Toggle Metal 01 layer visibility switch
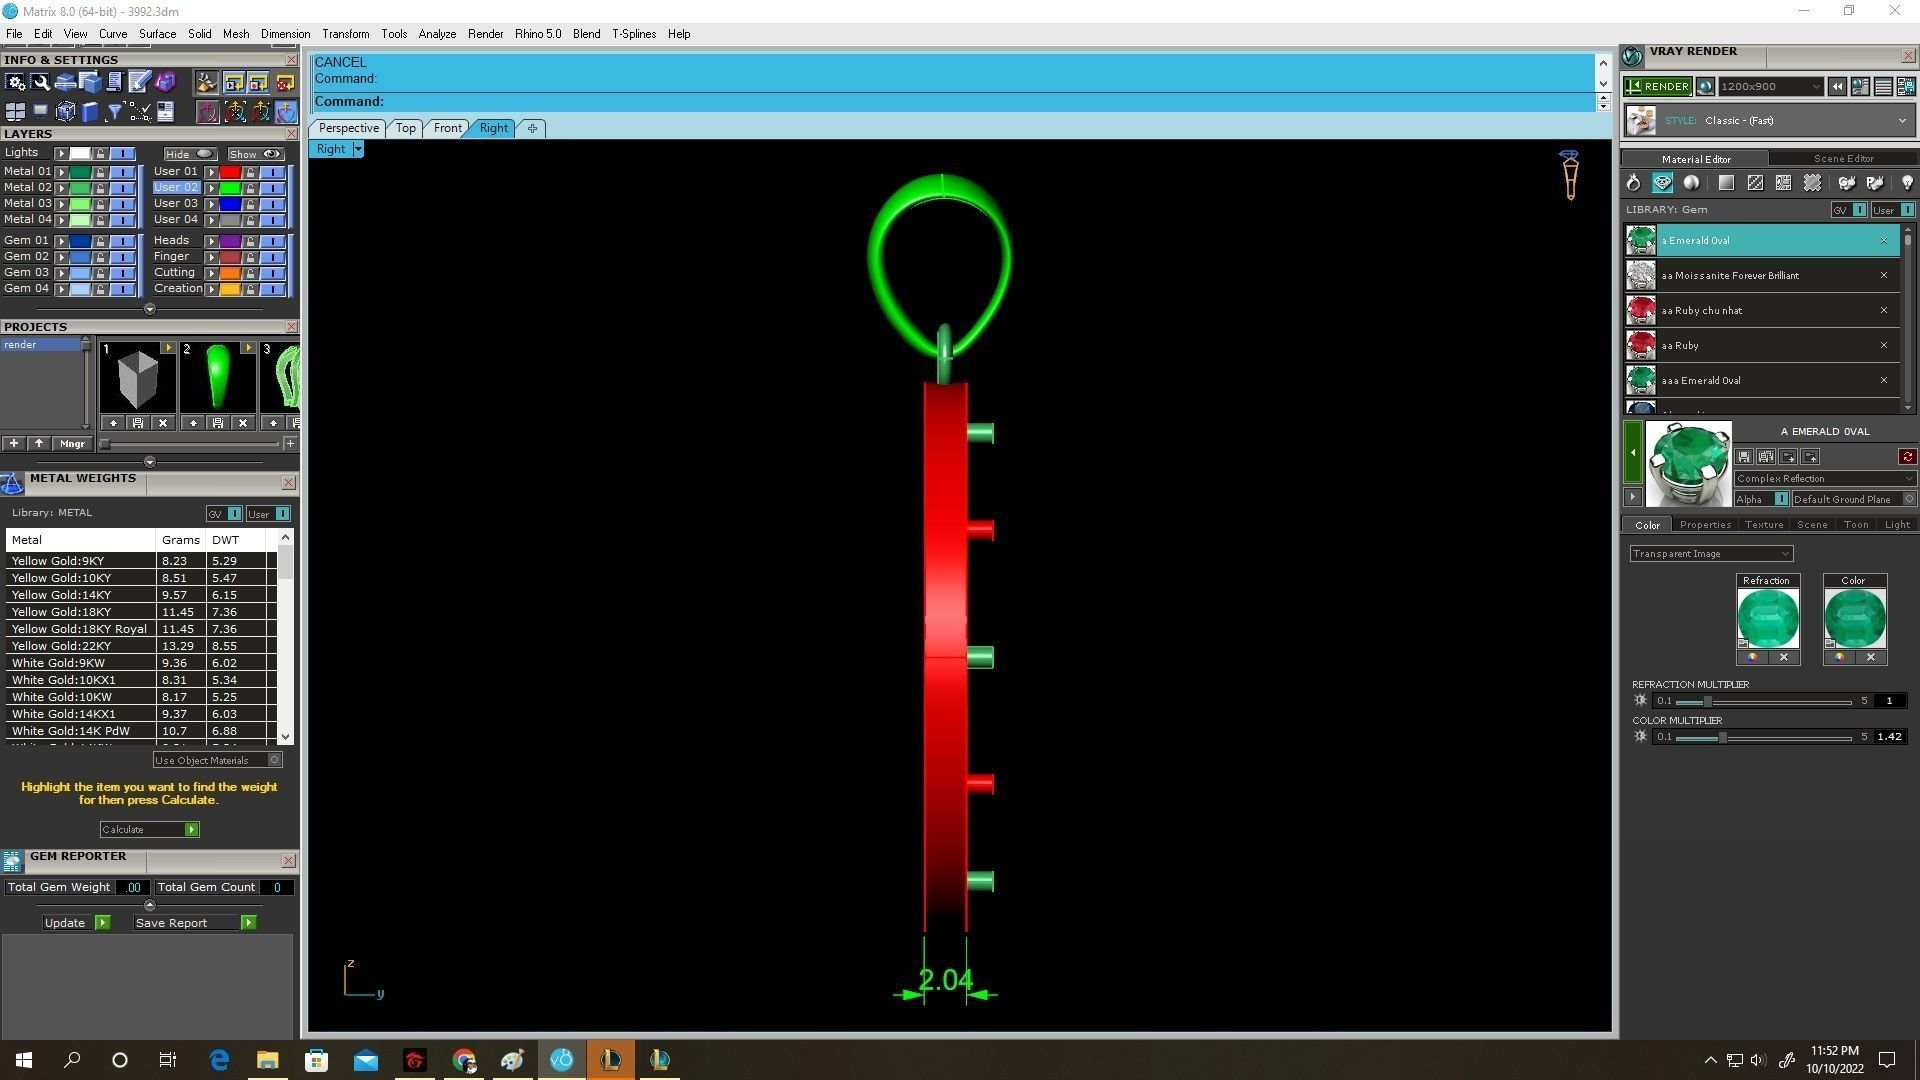This screenshot has height=1080, width=1920. coord(122,172)
